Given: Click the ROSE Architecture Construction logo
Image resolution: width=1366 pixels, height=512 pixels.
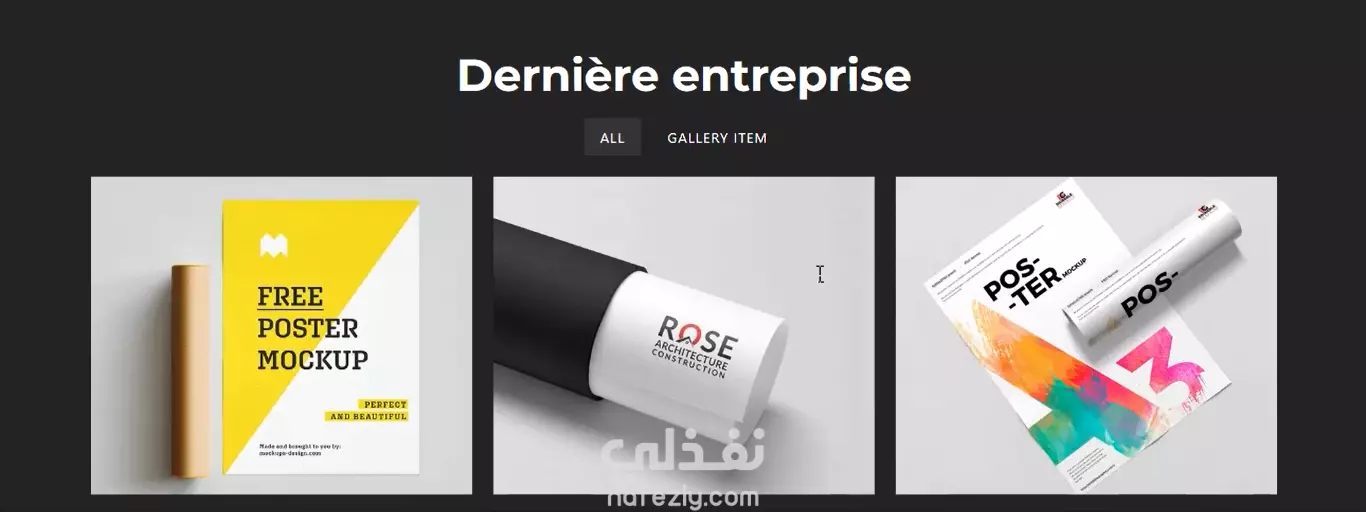Looking at the screenshot, I should (693, 346).
